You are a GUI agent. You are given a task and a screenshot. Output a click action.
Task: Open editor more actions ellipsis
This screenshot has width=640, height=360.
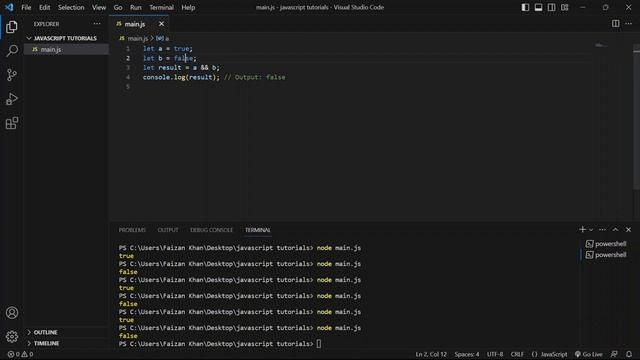(629, 24)
